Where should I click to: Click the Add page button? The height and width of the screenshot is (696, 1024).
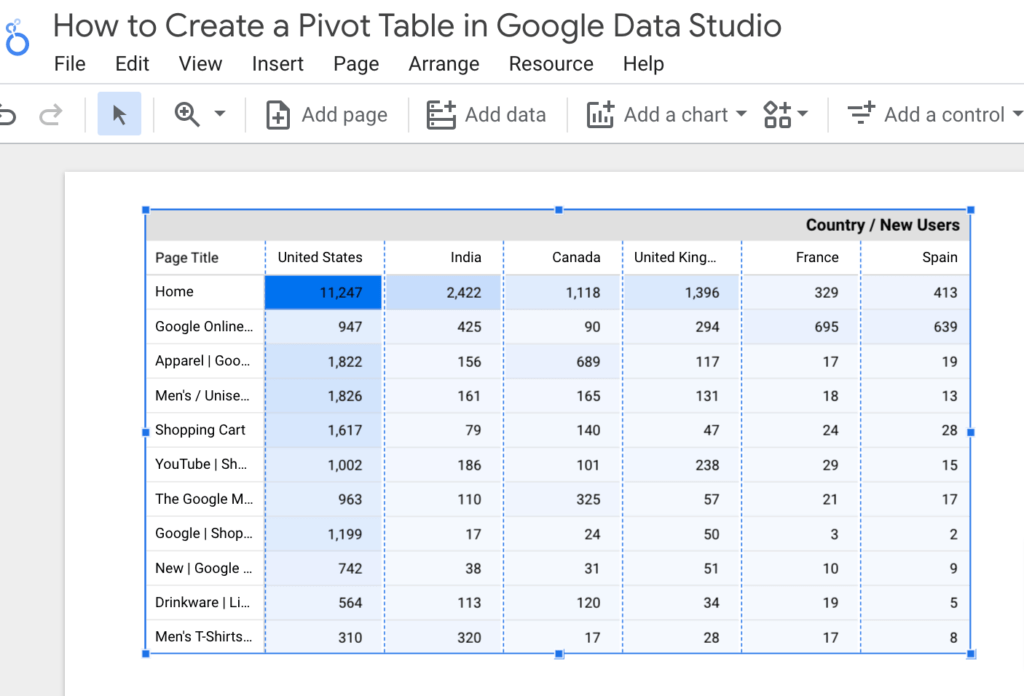tap(326, 114)
